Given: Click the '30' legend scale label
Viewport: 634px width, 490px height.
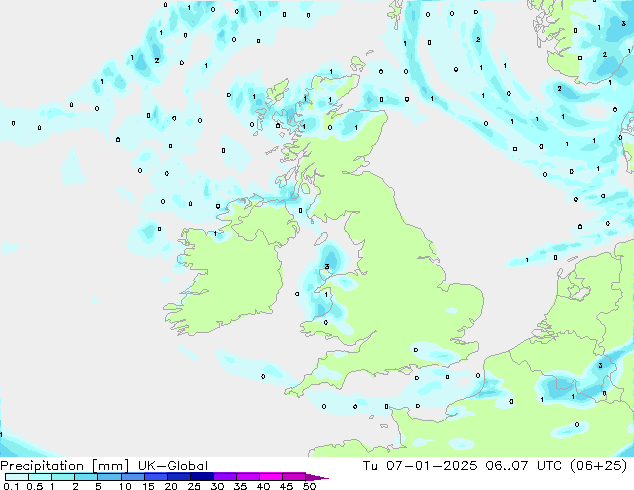Looking at the screenshot, I should [217, 486].
